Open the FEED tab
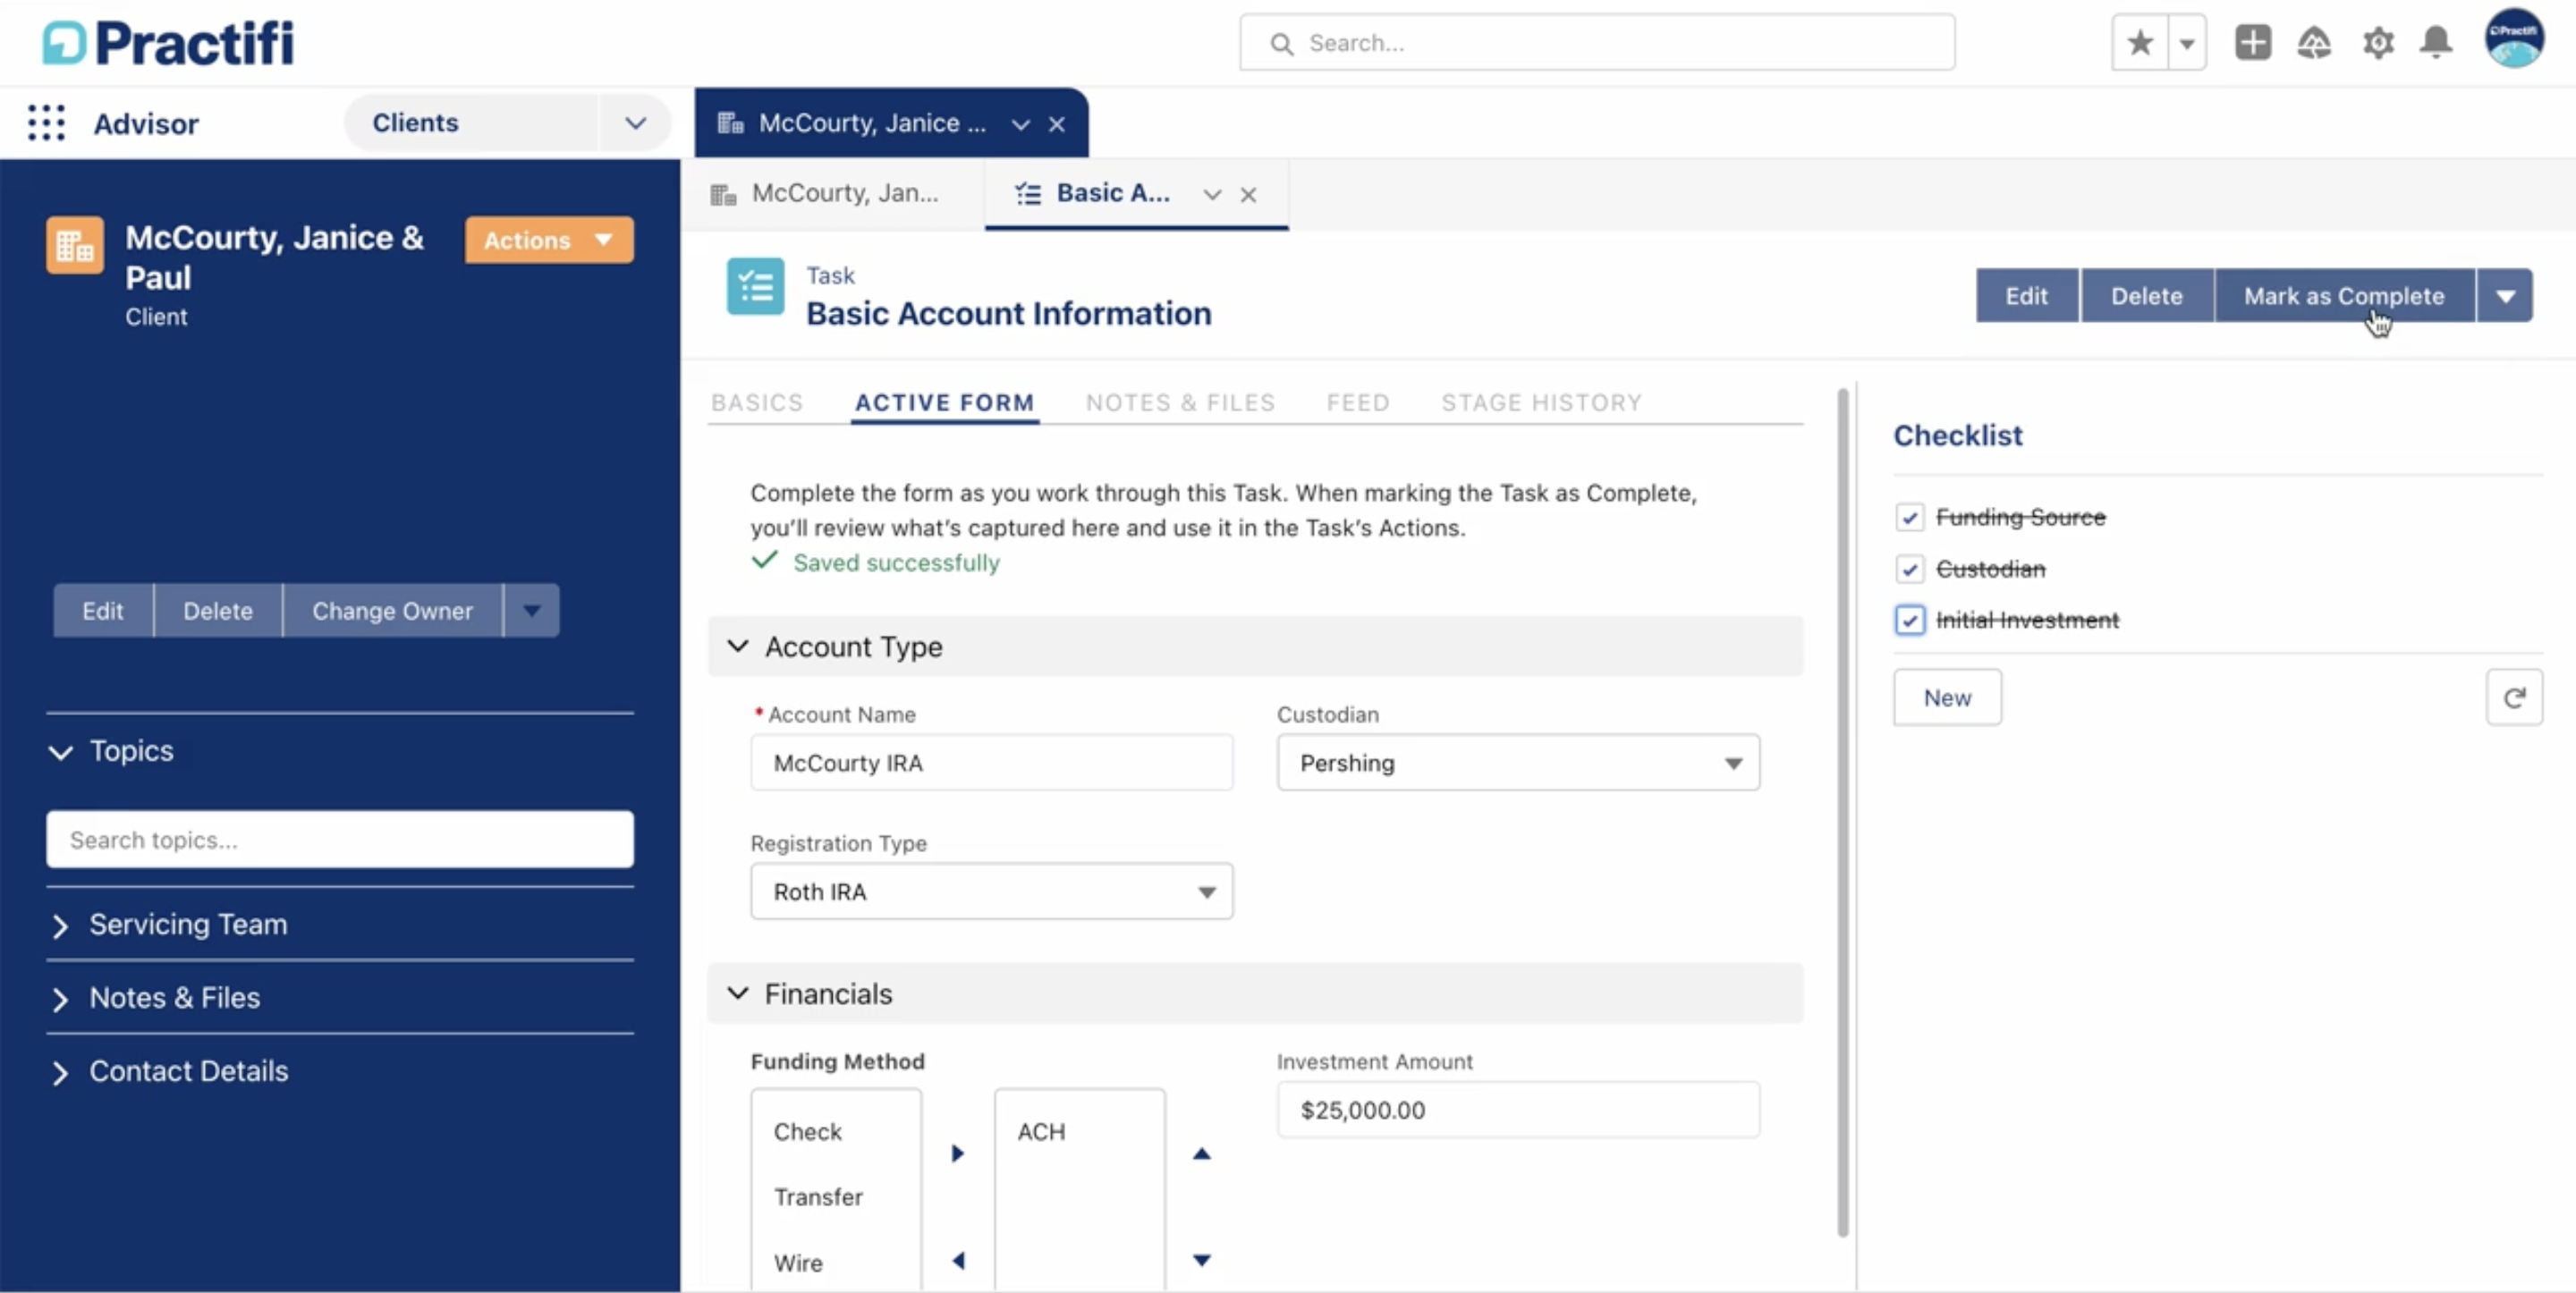 coord(1358,403)
